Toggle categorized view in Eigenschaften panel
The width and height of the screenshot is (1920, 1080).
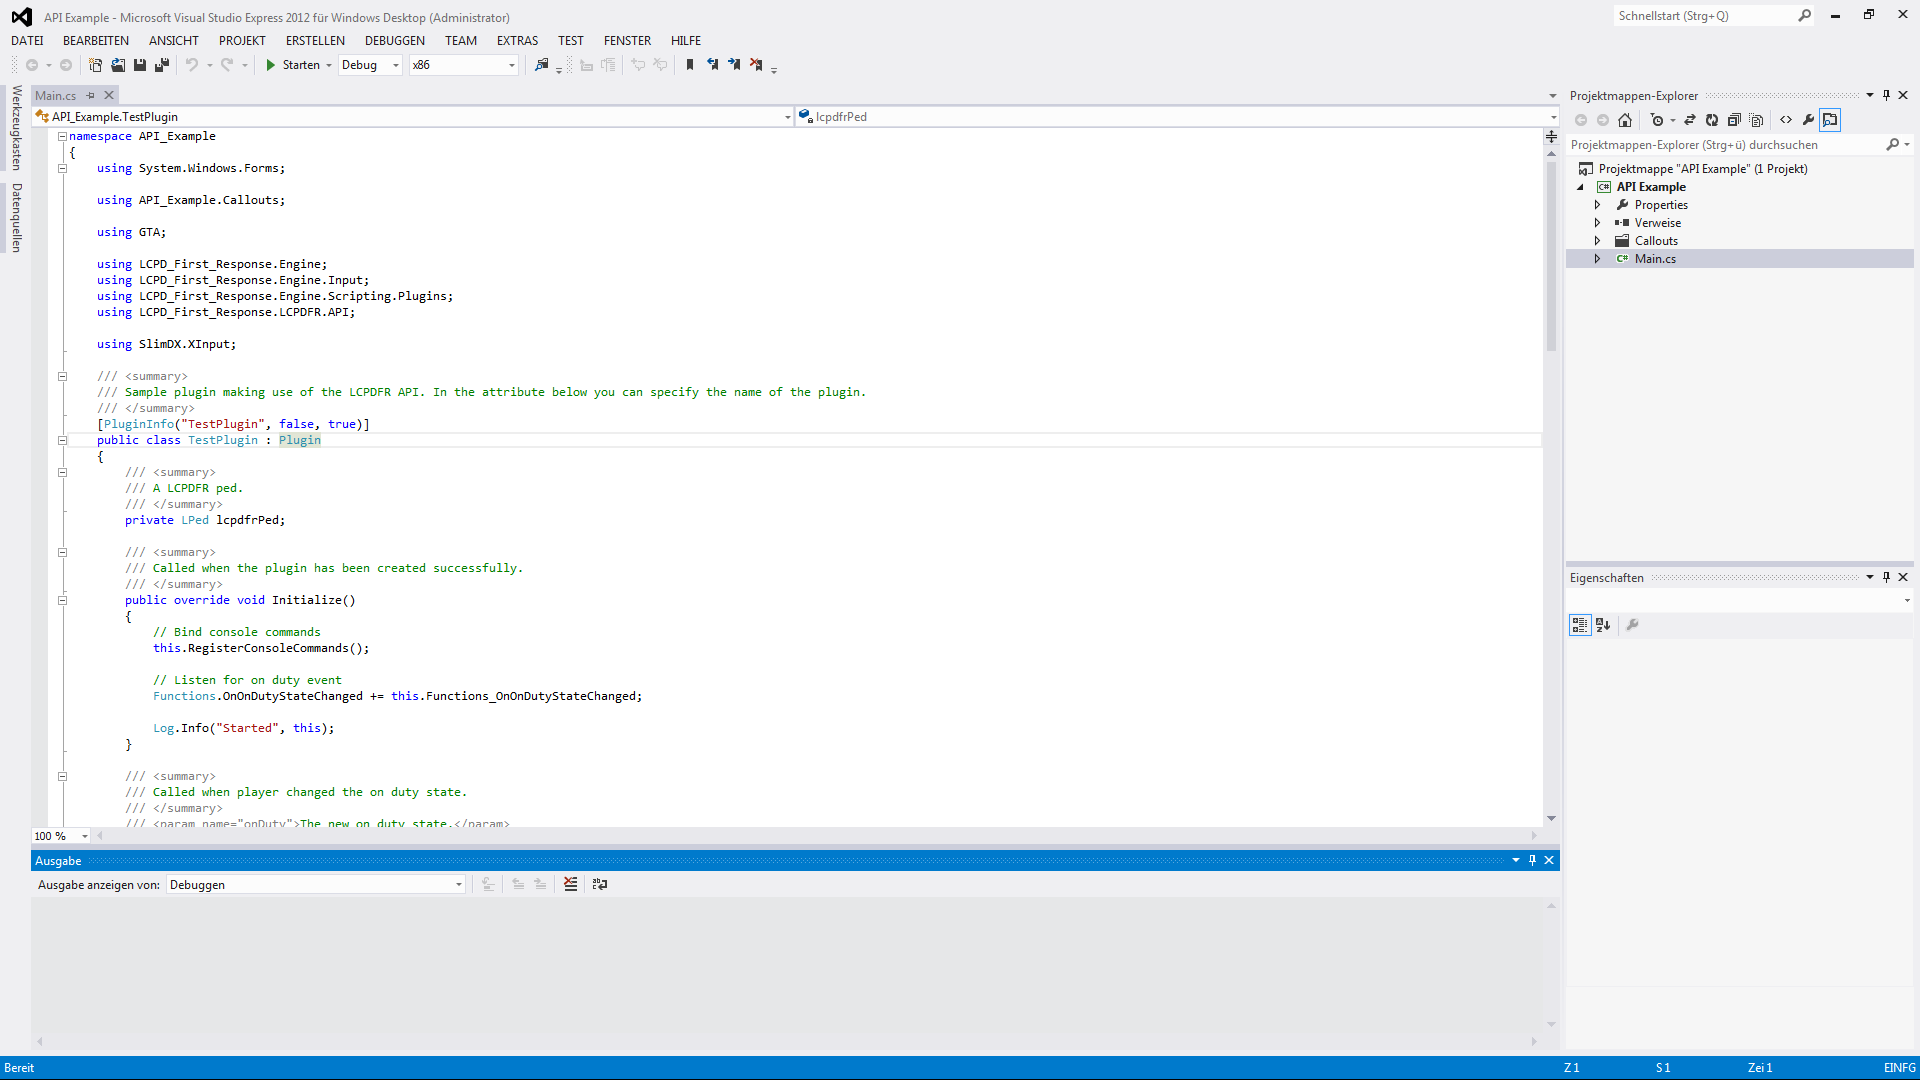click(1579, 625)
